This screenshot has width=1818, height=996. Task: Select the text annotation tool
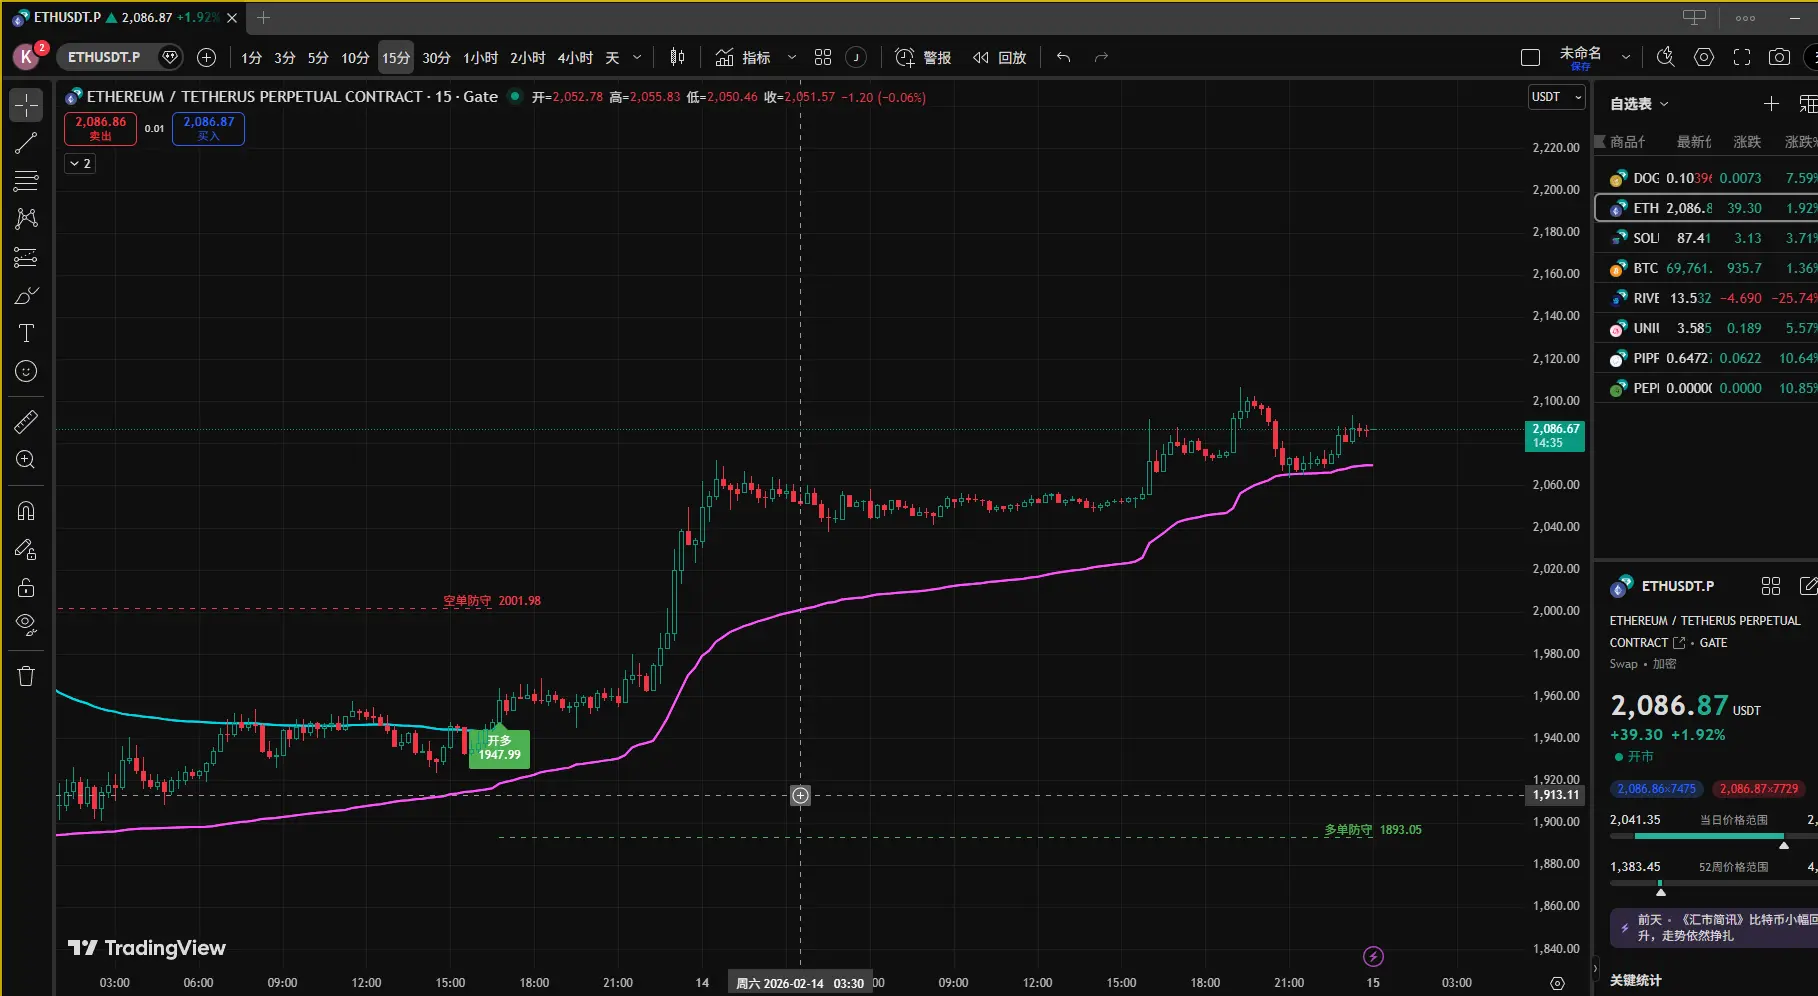pos(26,333)
